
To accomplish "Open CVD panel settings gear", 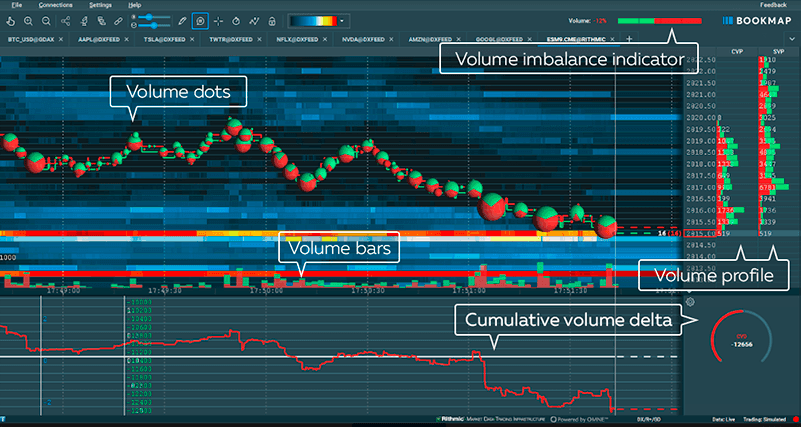I will click(x=689, y=302).
